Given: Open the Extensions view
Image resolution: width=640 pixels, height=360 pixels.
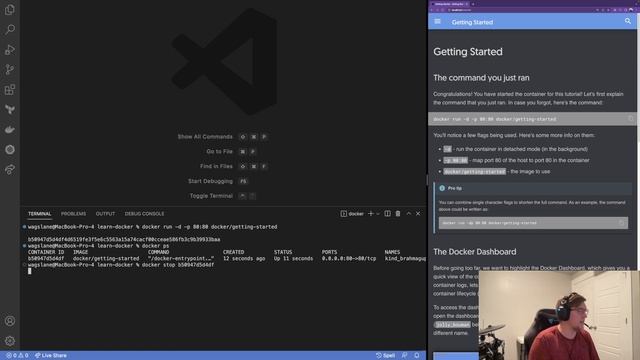Looking at the screenshot, I should pos(10,89).
